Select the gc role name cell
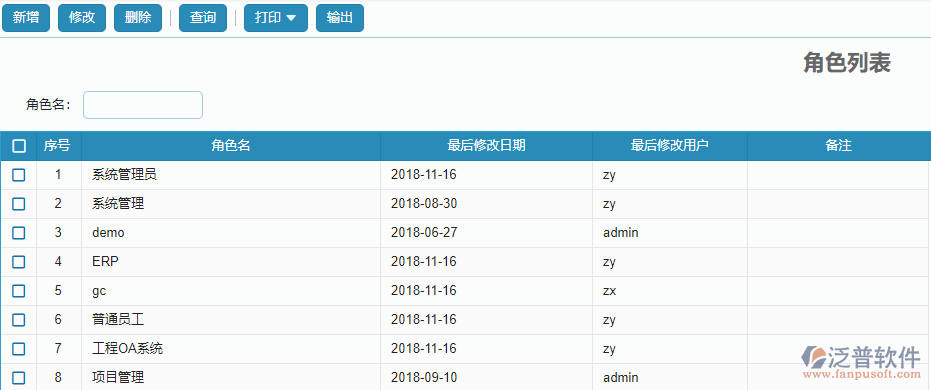This screenshot has width=931, height=390. click(x=231, y=291)
